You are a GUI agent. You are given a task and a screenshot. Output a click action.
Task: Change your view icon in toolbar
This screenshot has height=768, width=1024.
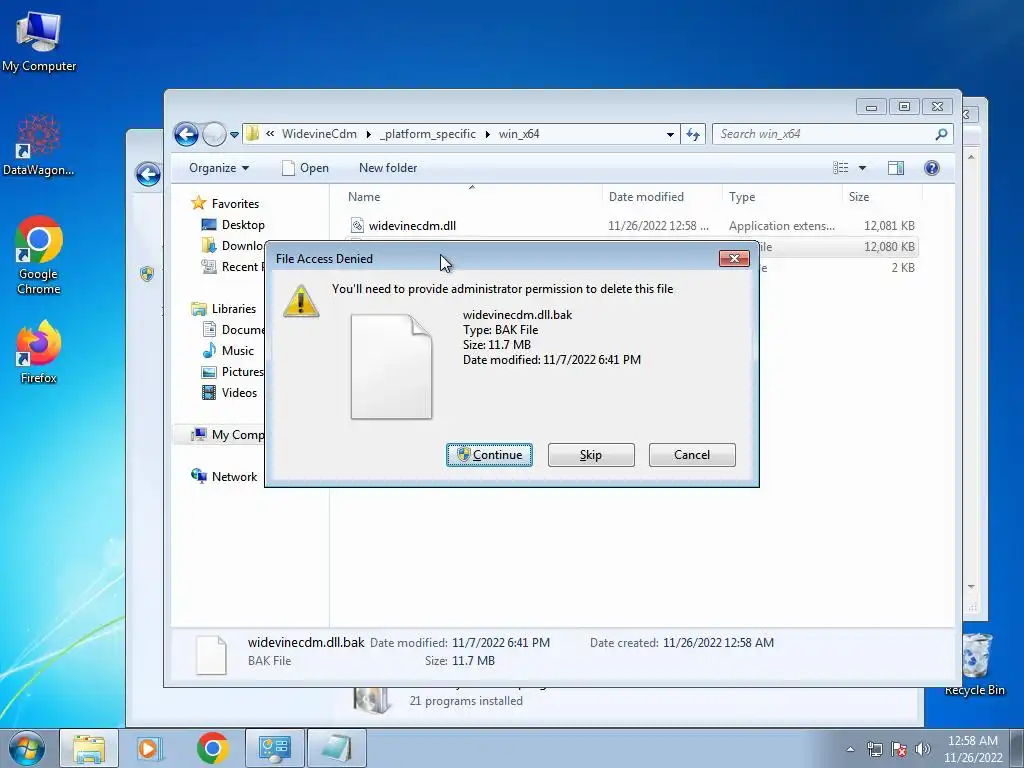point(840,168)
